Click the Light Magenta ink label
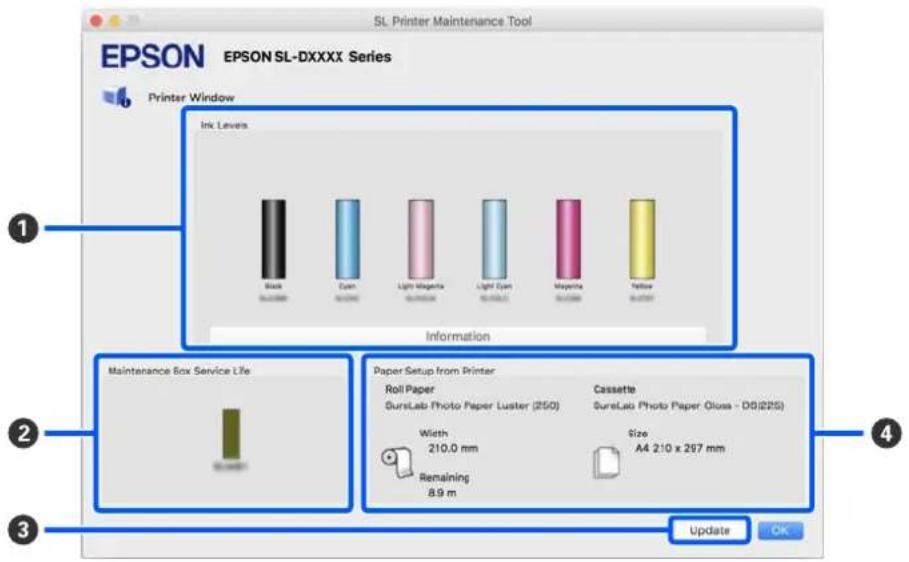909x562 pixels. coord(421,286)
